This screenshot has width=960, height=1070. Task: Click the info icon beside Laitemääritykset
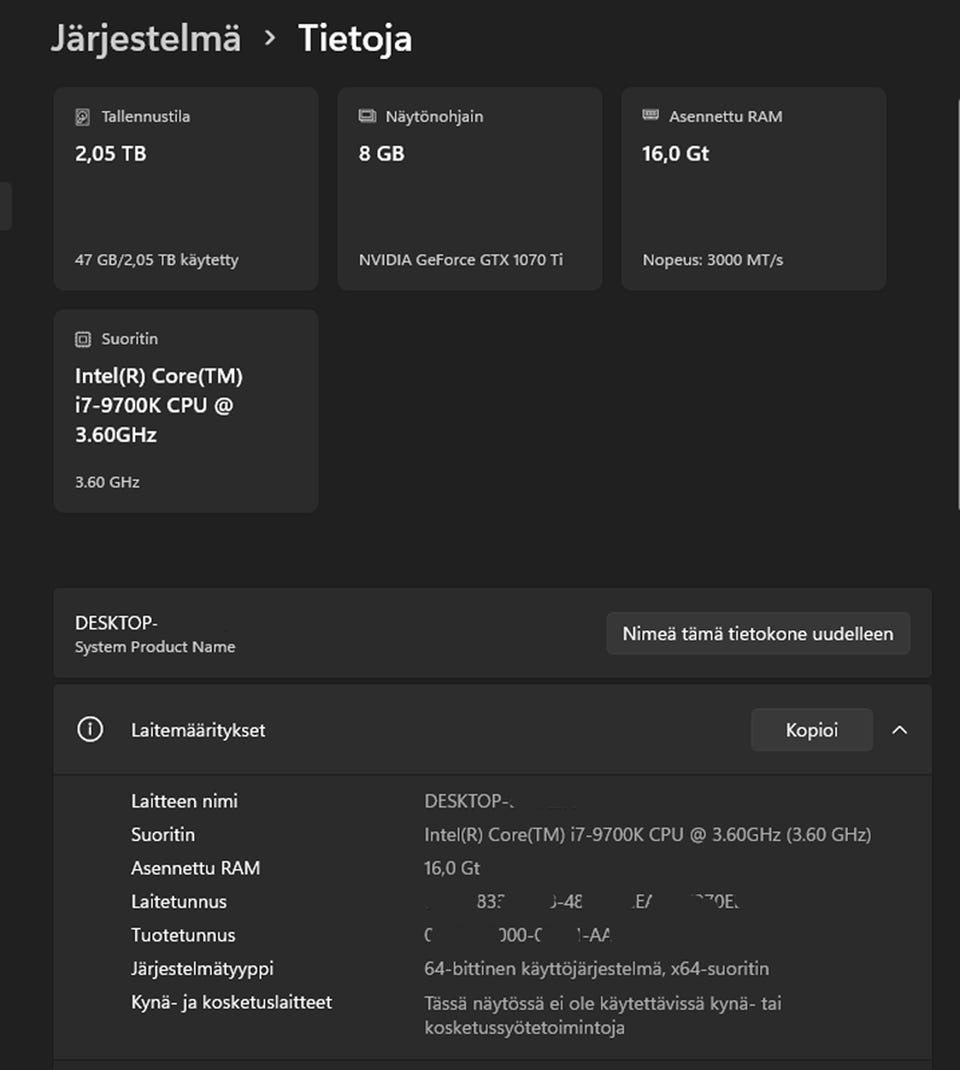pyautogui.click(x=90, y=730)
